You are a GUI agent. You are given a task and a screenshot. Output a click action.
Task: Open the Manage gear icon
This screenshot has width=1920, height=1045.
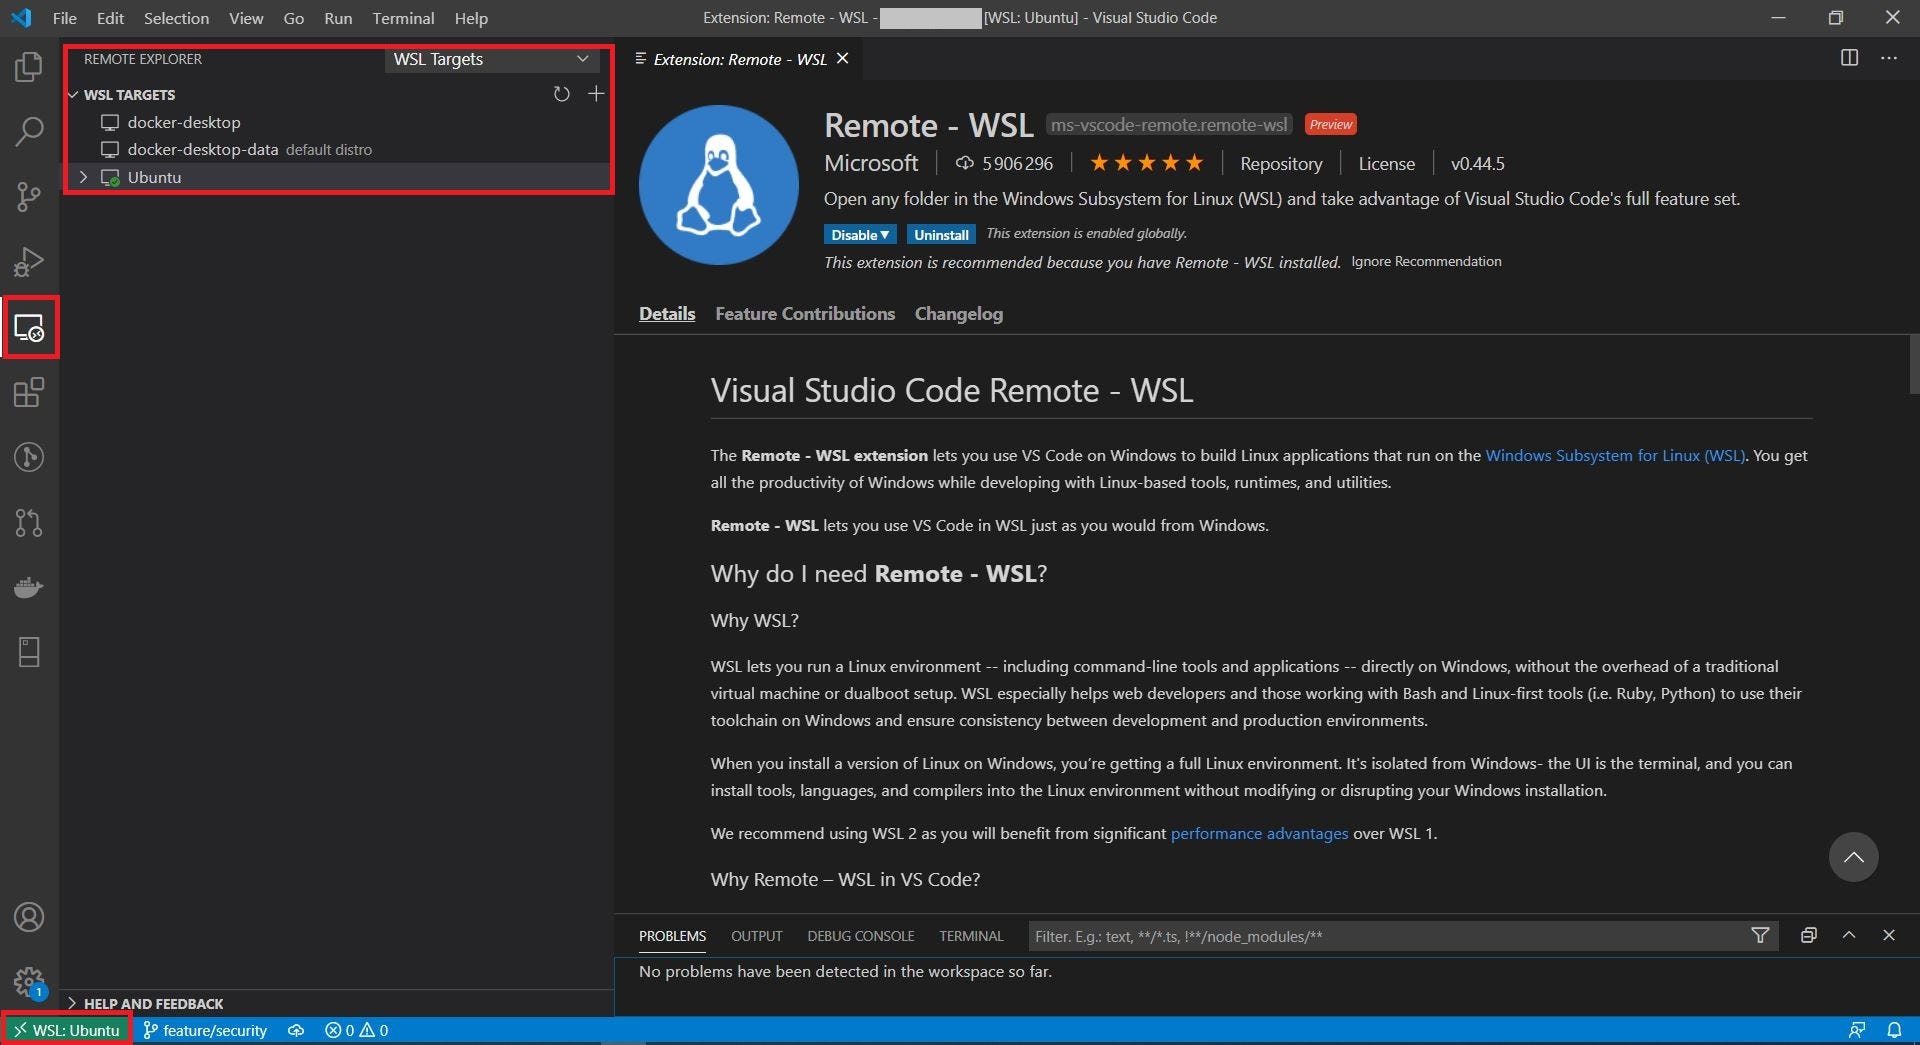click(29, 981)
